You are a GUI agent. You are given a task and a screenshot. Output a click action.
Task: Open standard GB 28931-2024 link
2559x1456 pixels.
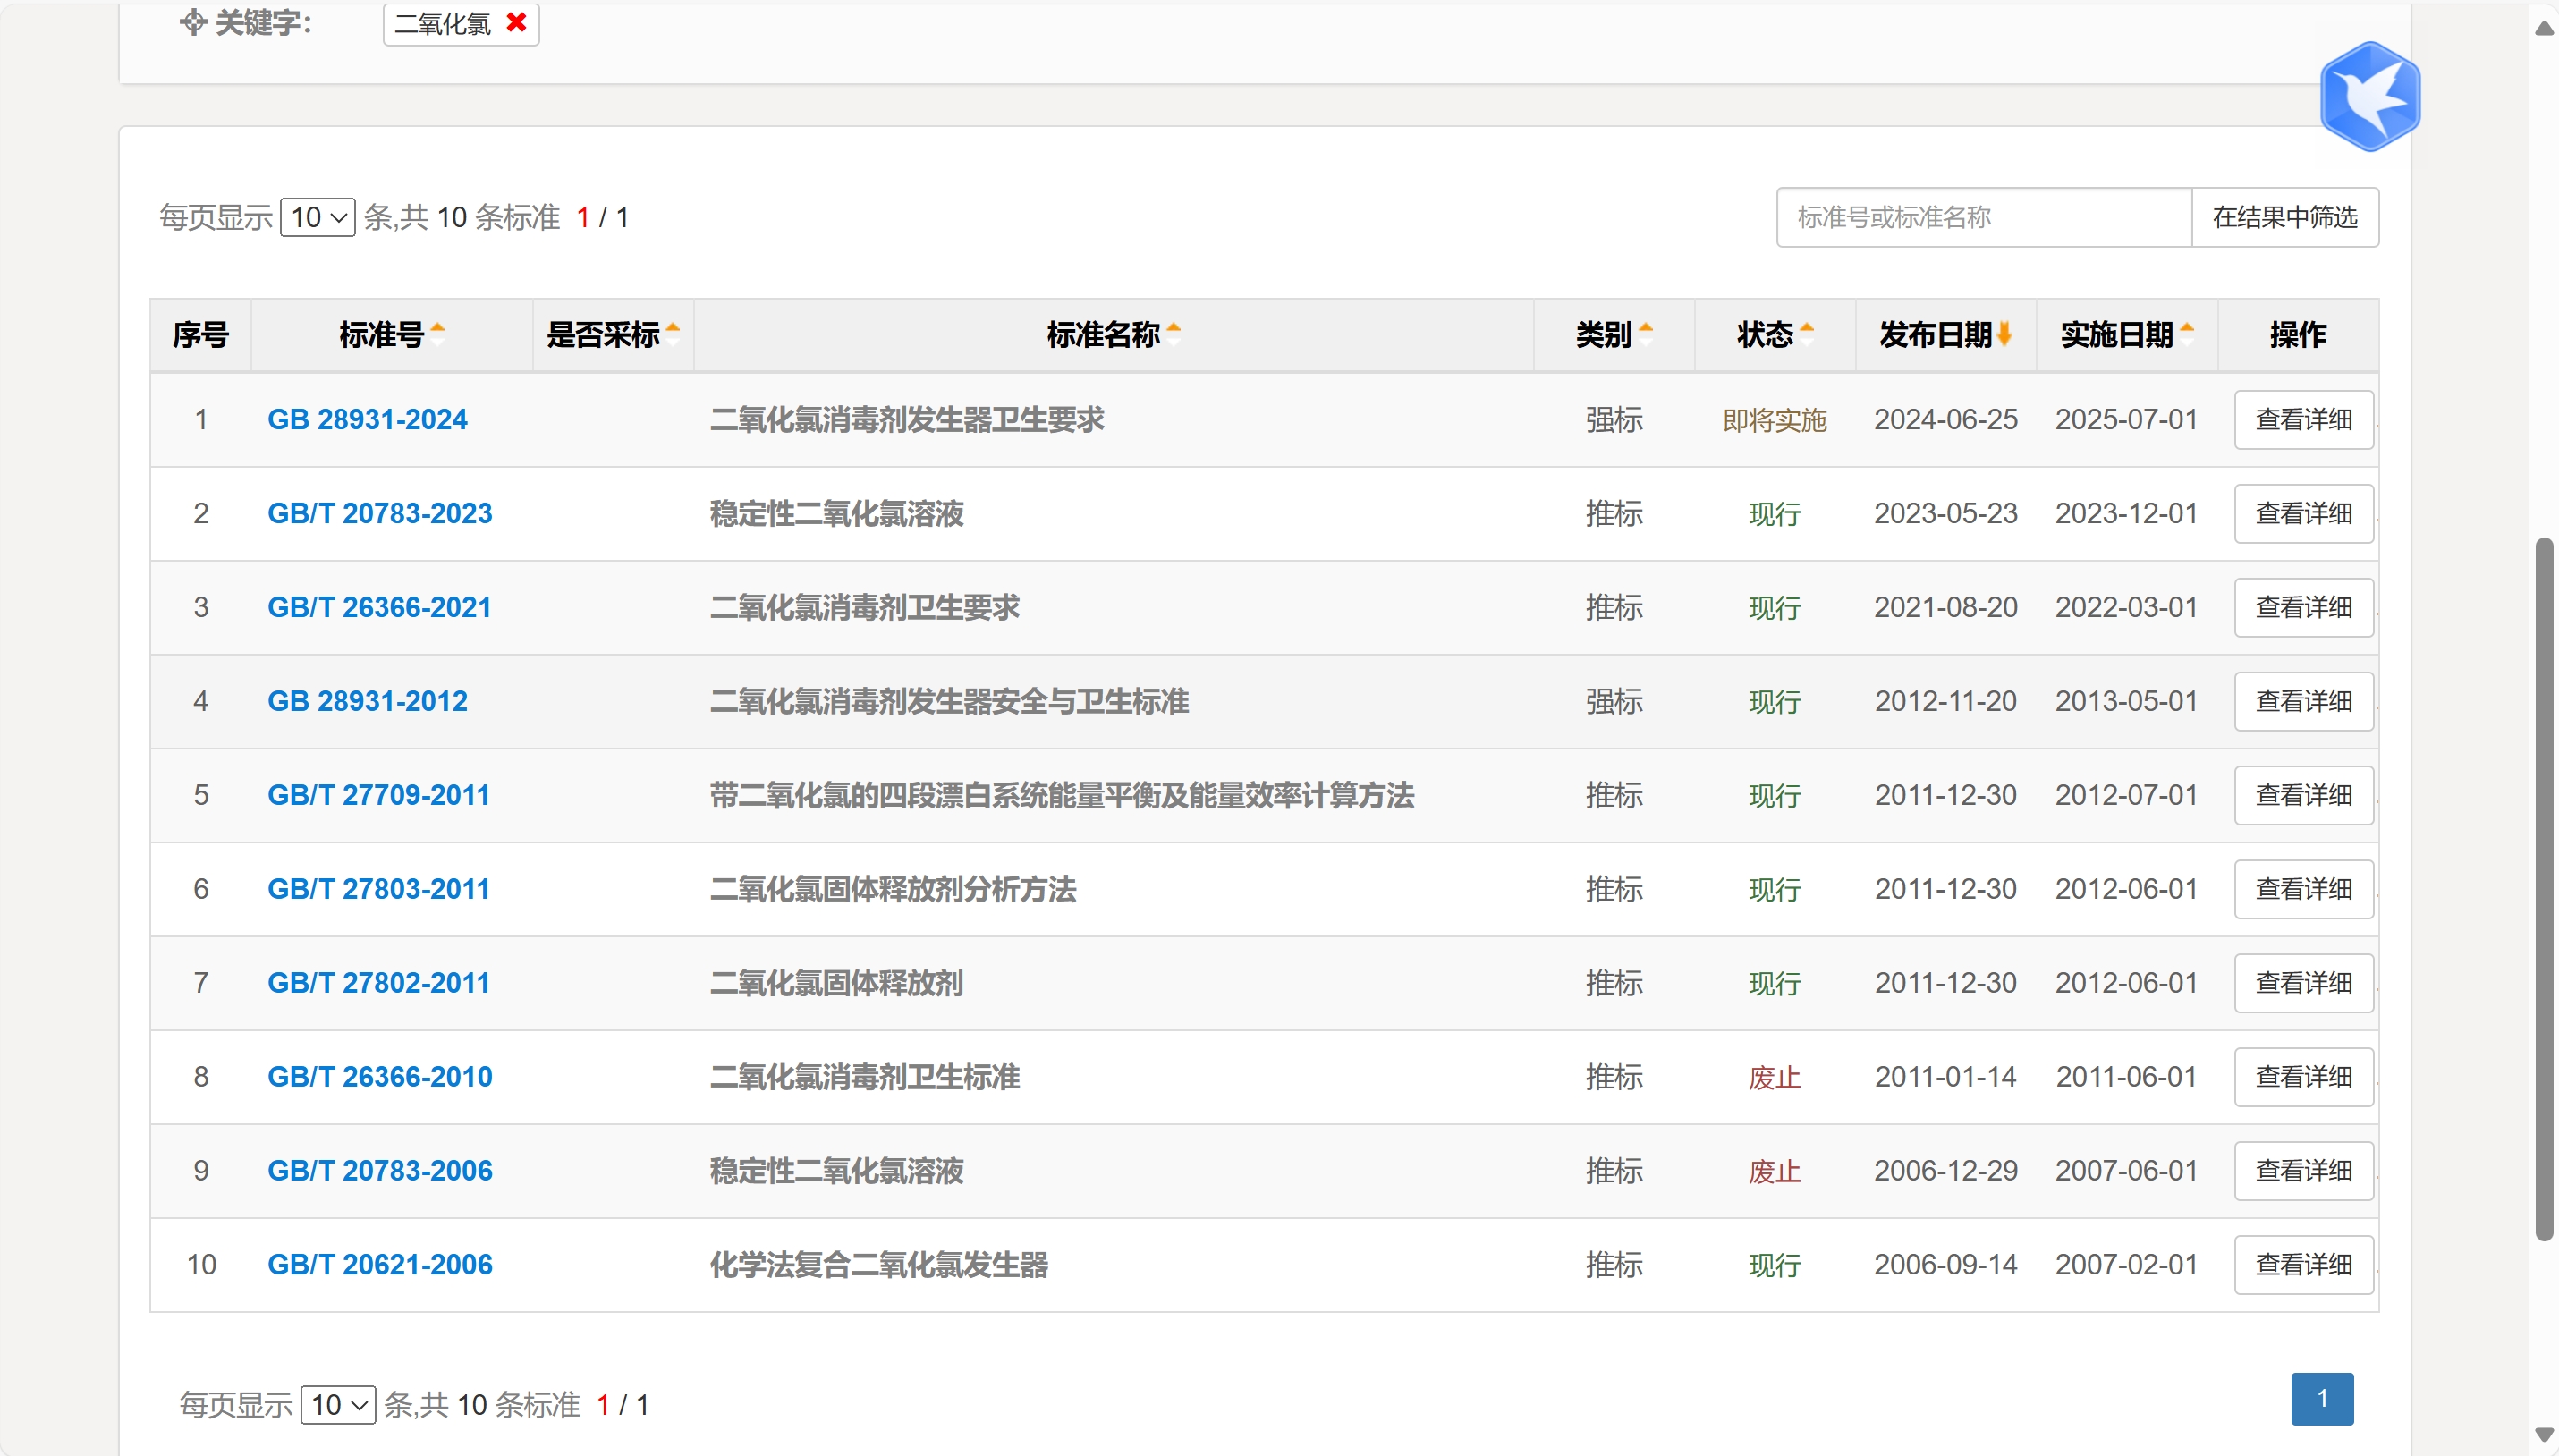coord(367,419)
